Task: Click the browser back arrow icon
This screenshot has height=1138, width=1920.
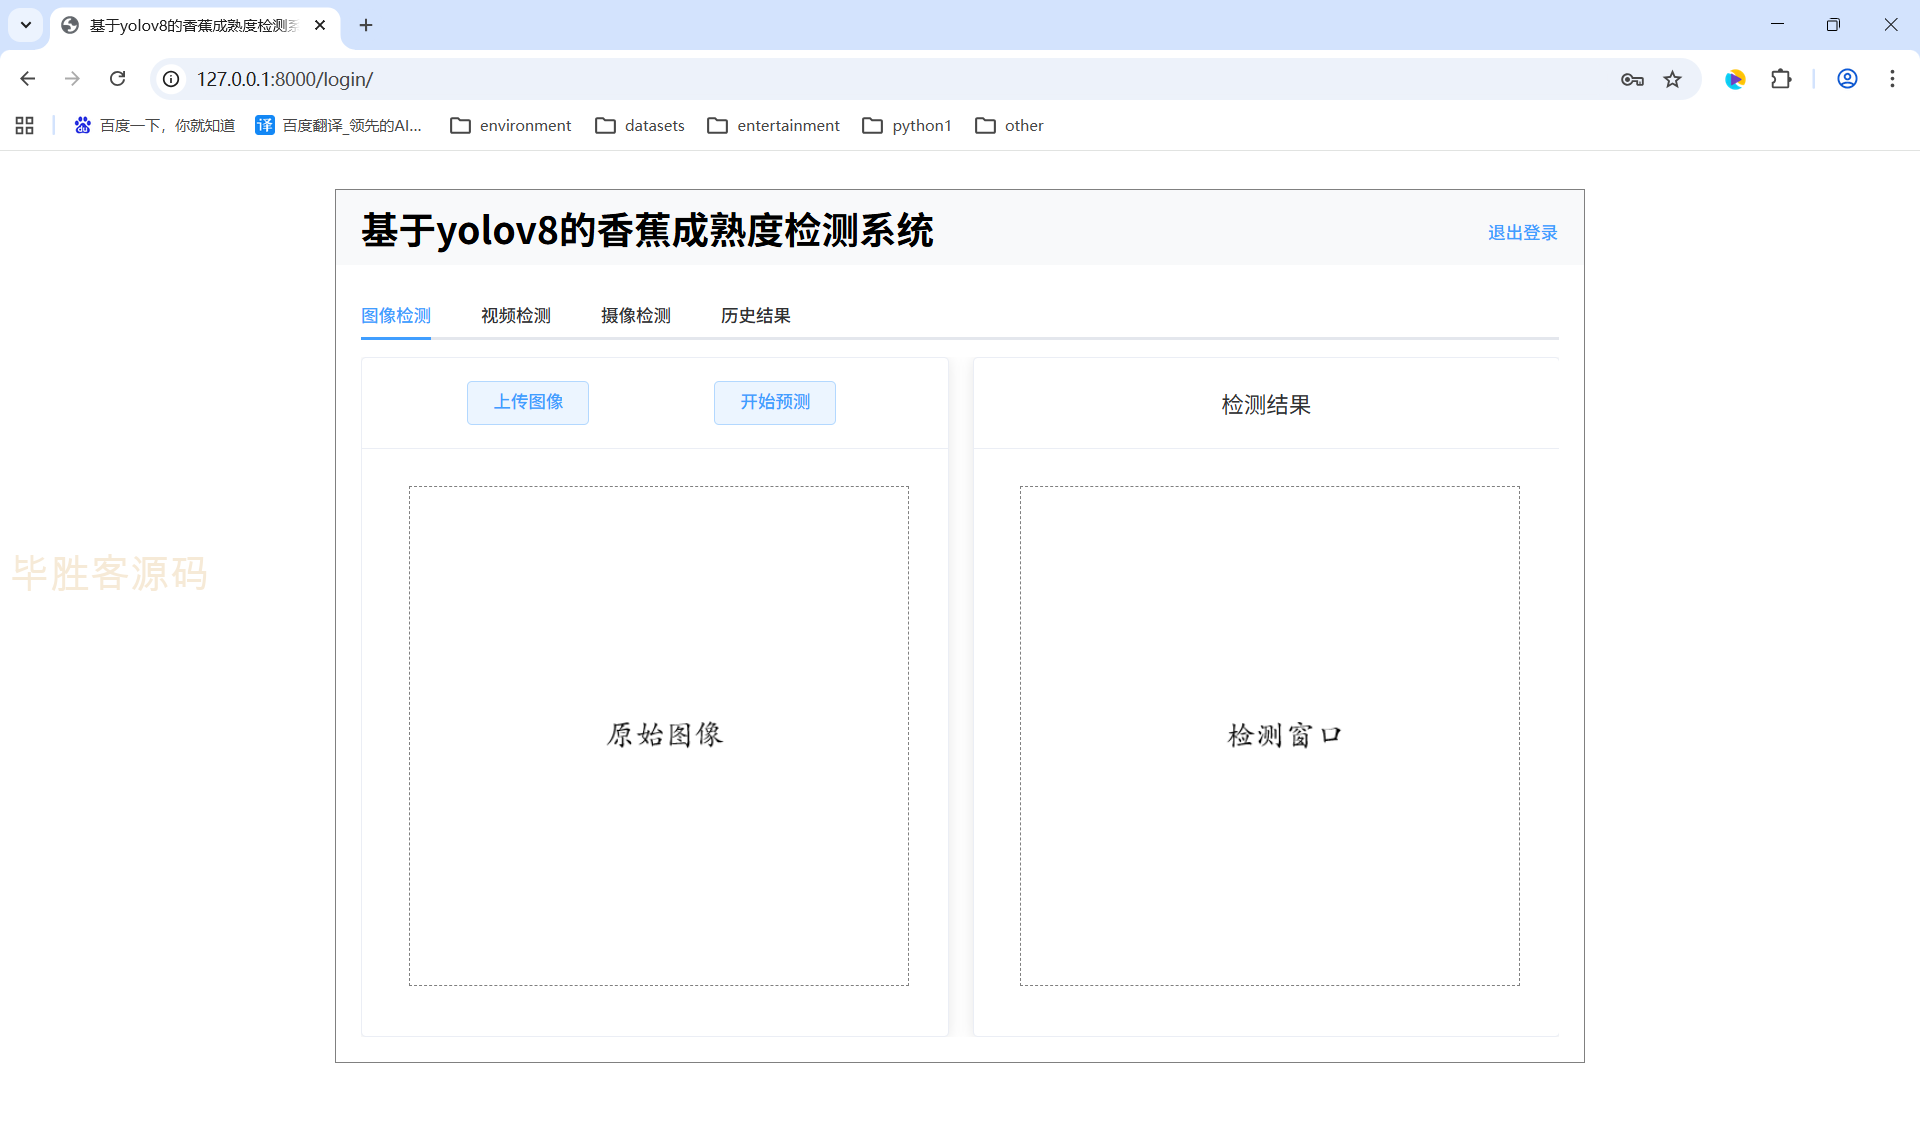Action: click(28, 79)
